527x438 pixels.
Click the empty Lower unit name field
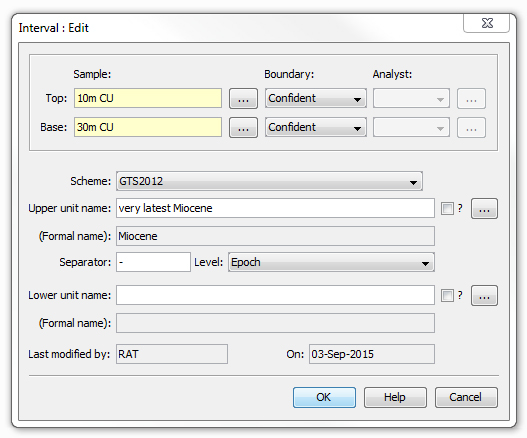tap(275, 295)
